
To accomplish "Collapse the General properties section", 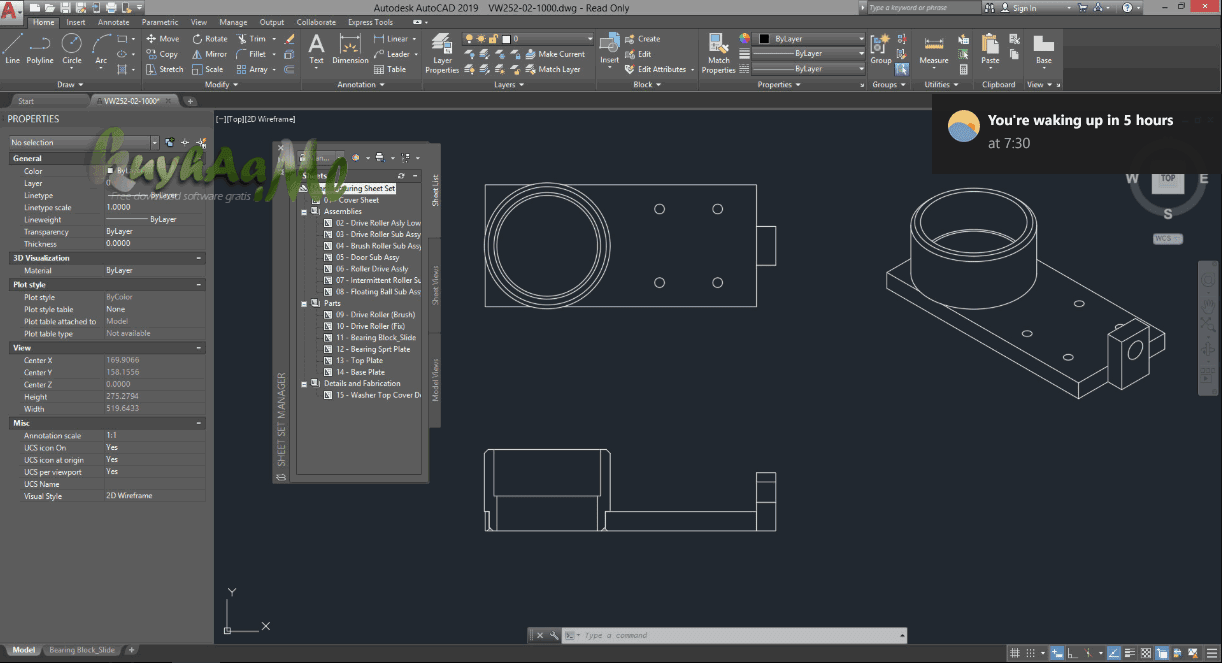I will click(x=198, y=158).
